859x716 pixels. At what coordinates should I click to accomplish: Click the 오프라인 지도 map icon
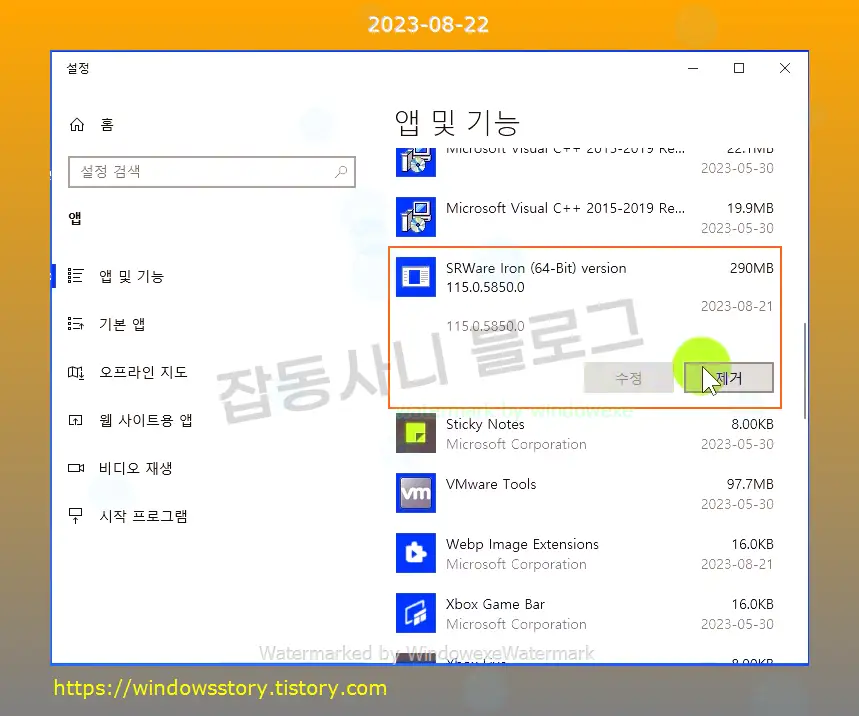point(76,373)
